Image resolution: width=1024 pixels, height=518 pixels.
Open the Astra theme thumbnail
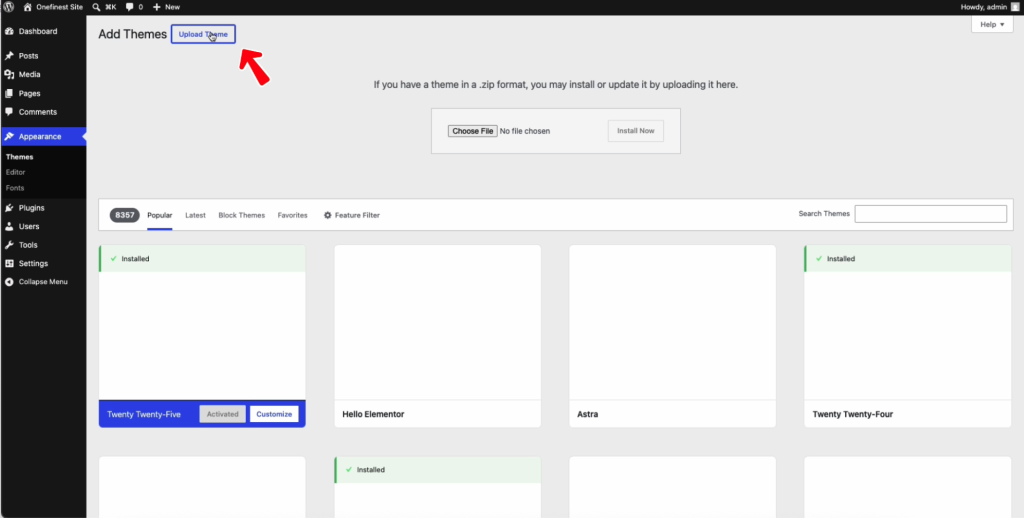[x=673, y=322]
